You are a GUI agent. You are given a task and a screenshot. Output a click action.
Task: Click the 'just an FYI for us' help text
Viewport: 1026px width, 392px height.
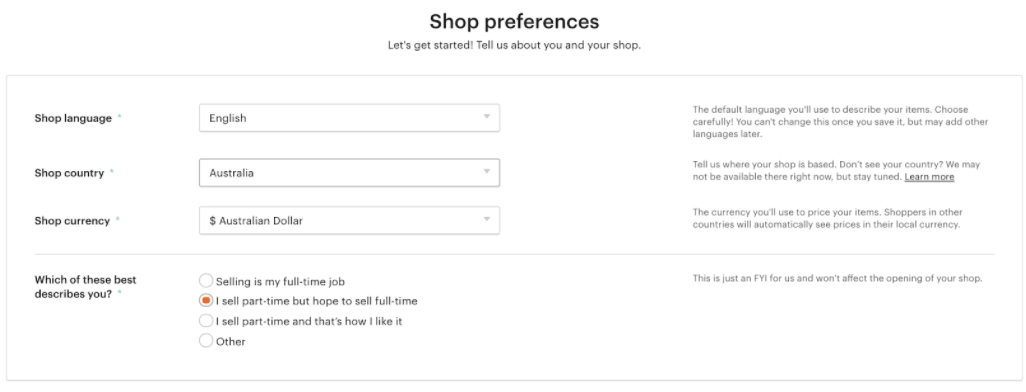(x=838, y=279)
